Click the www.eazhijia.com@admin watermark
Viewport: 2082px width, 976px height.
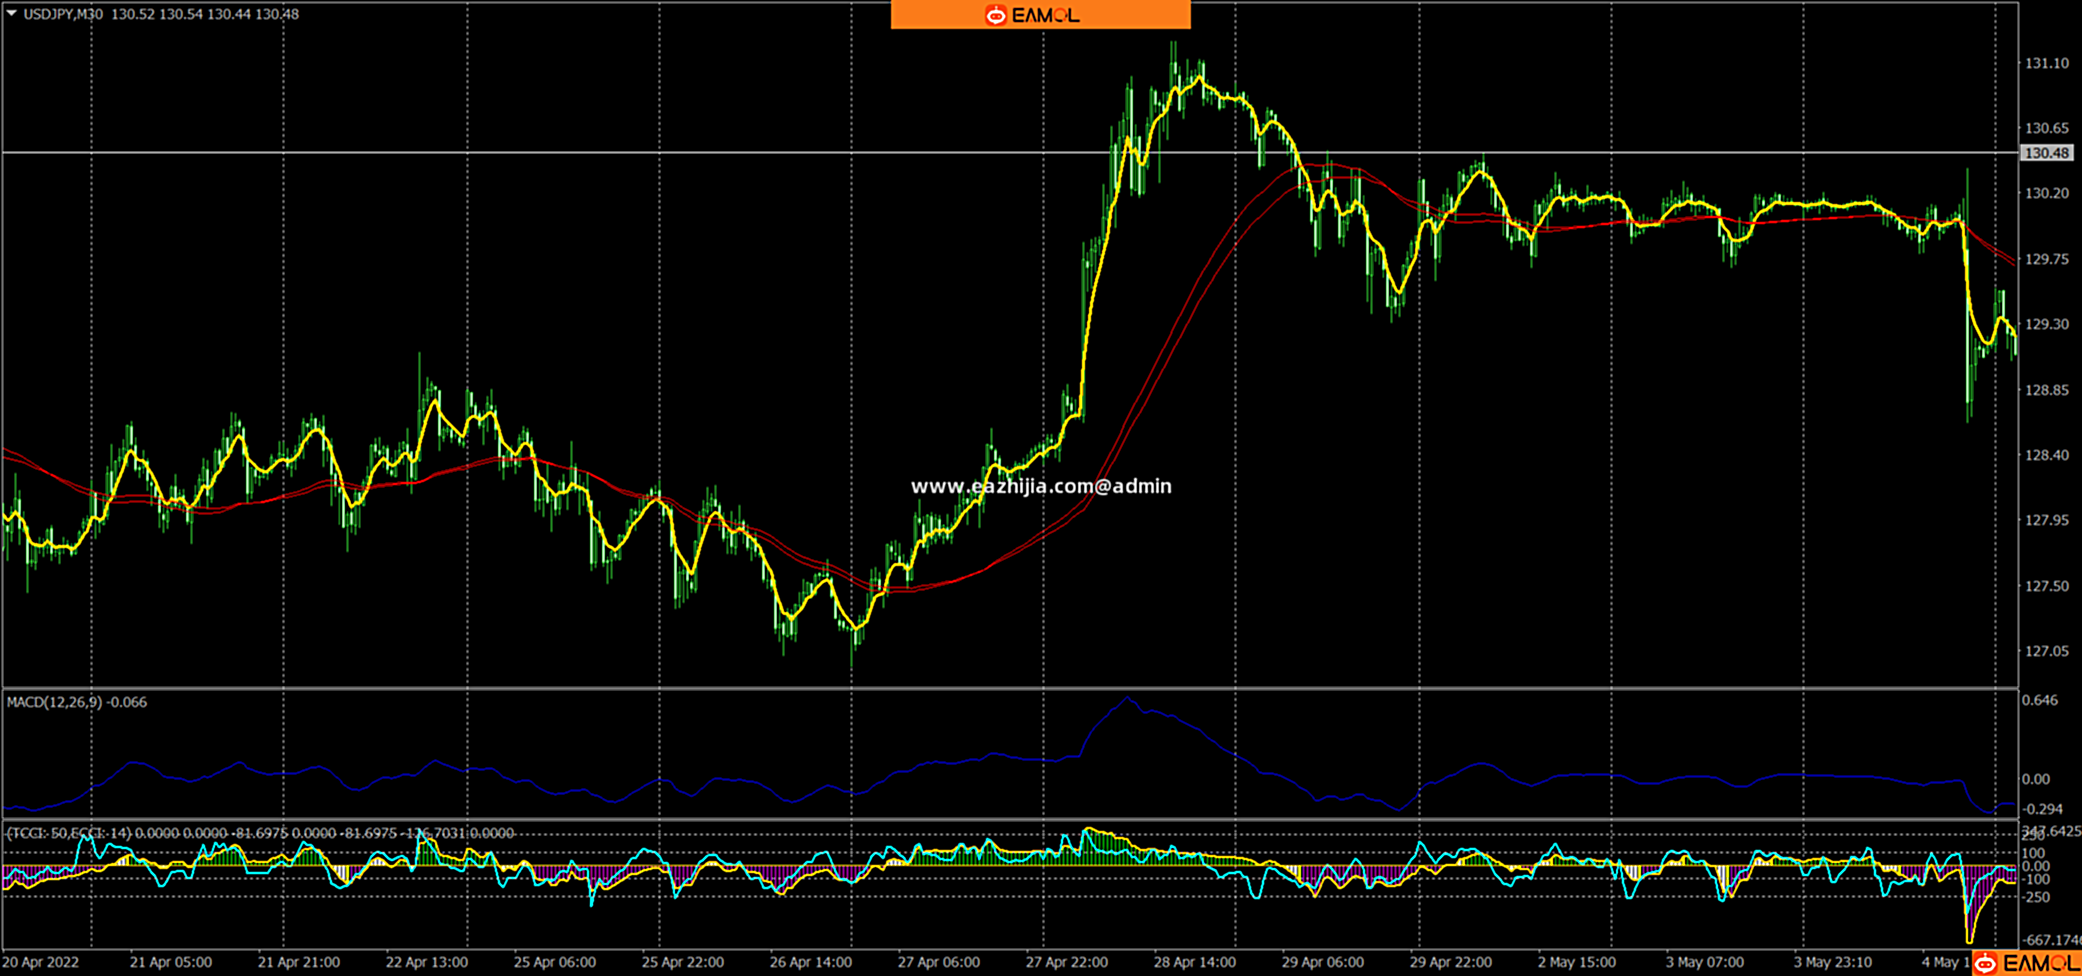point(1040,487)
